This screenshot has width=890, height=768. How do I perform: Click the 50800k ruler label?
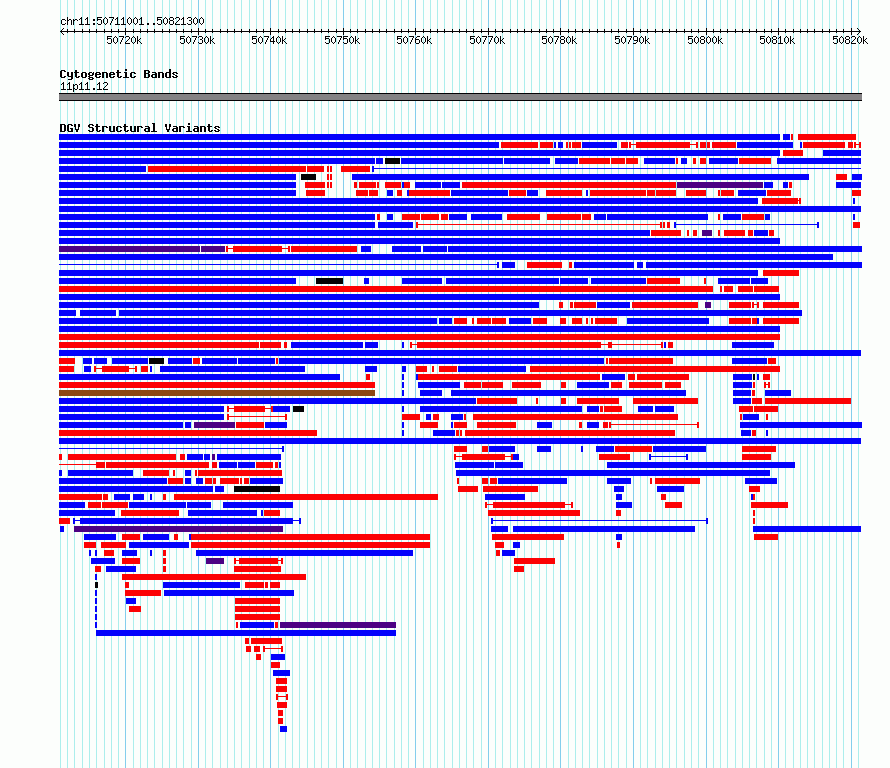pos(705,40)
